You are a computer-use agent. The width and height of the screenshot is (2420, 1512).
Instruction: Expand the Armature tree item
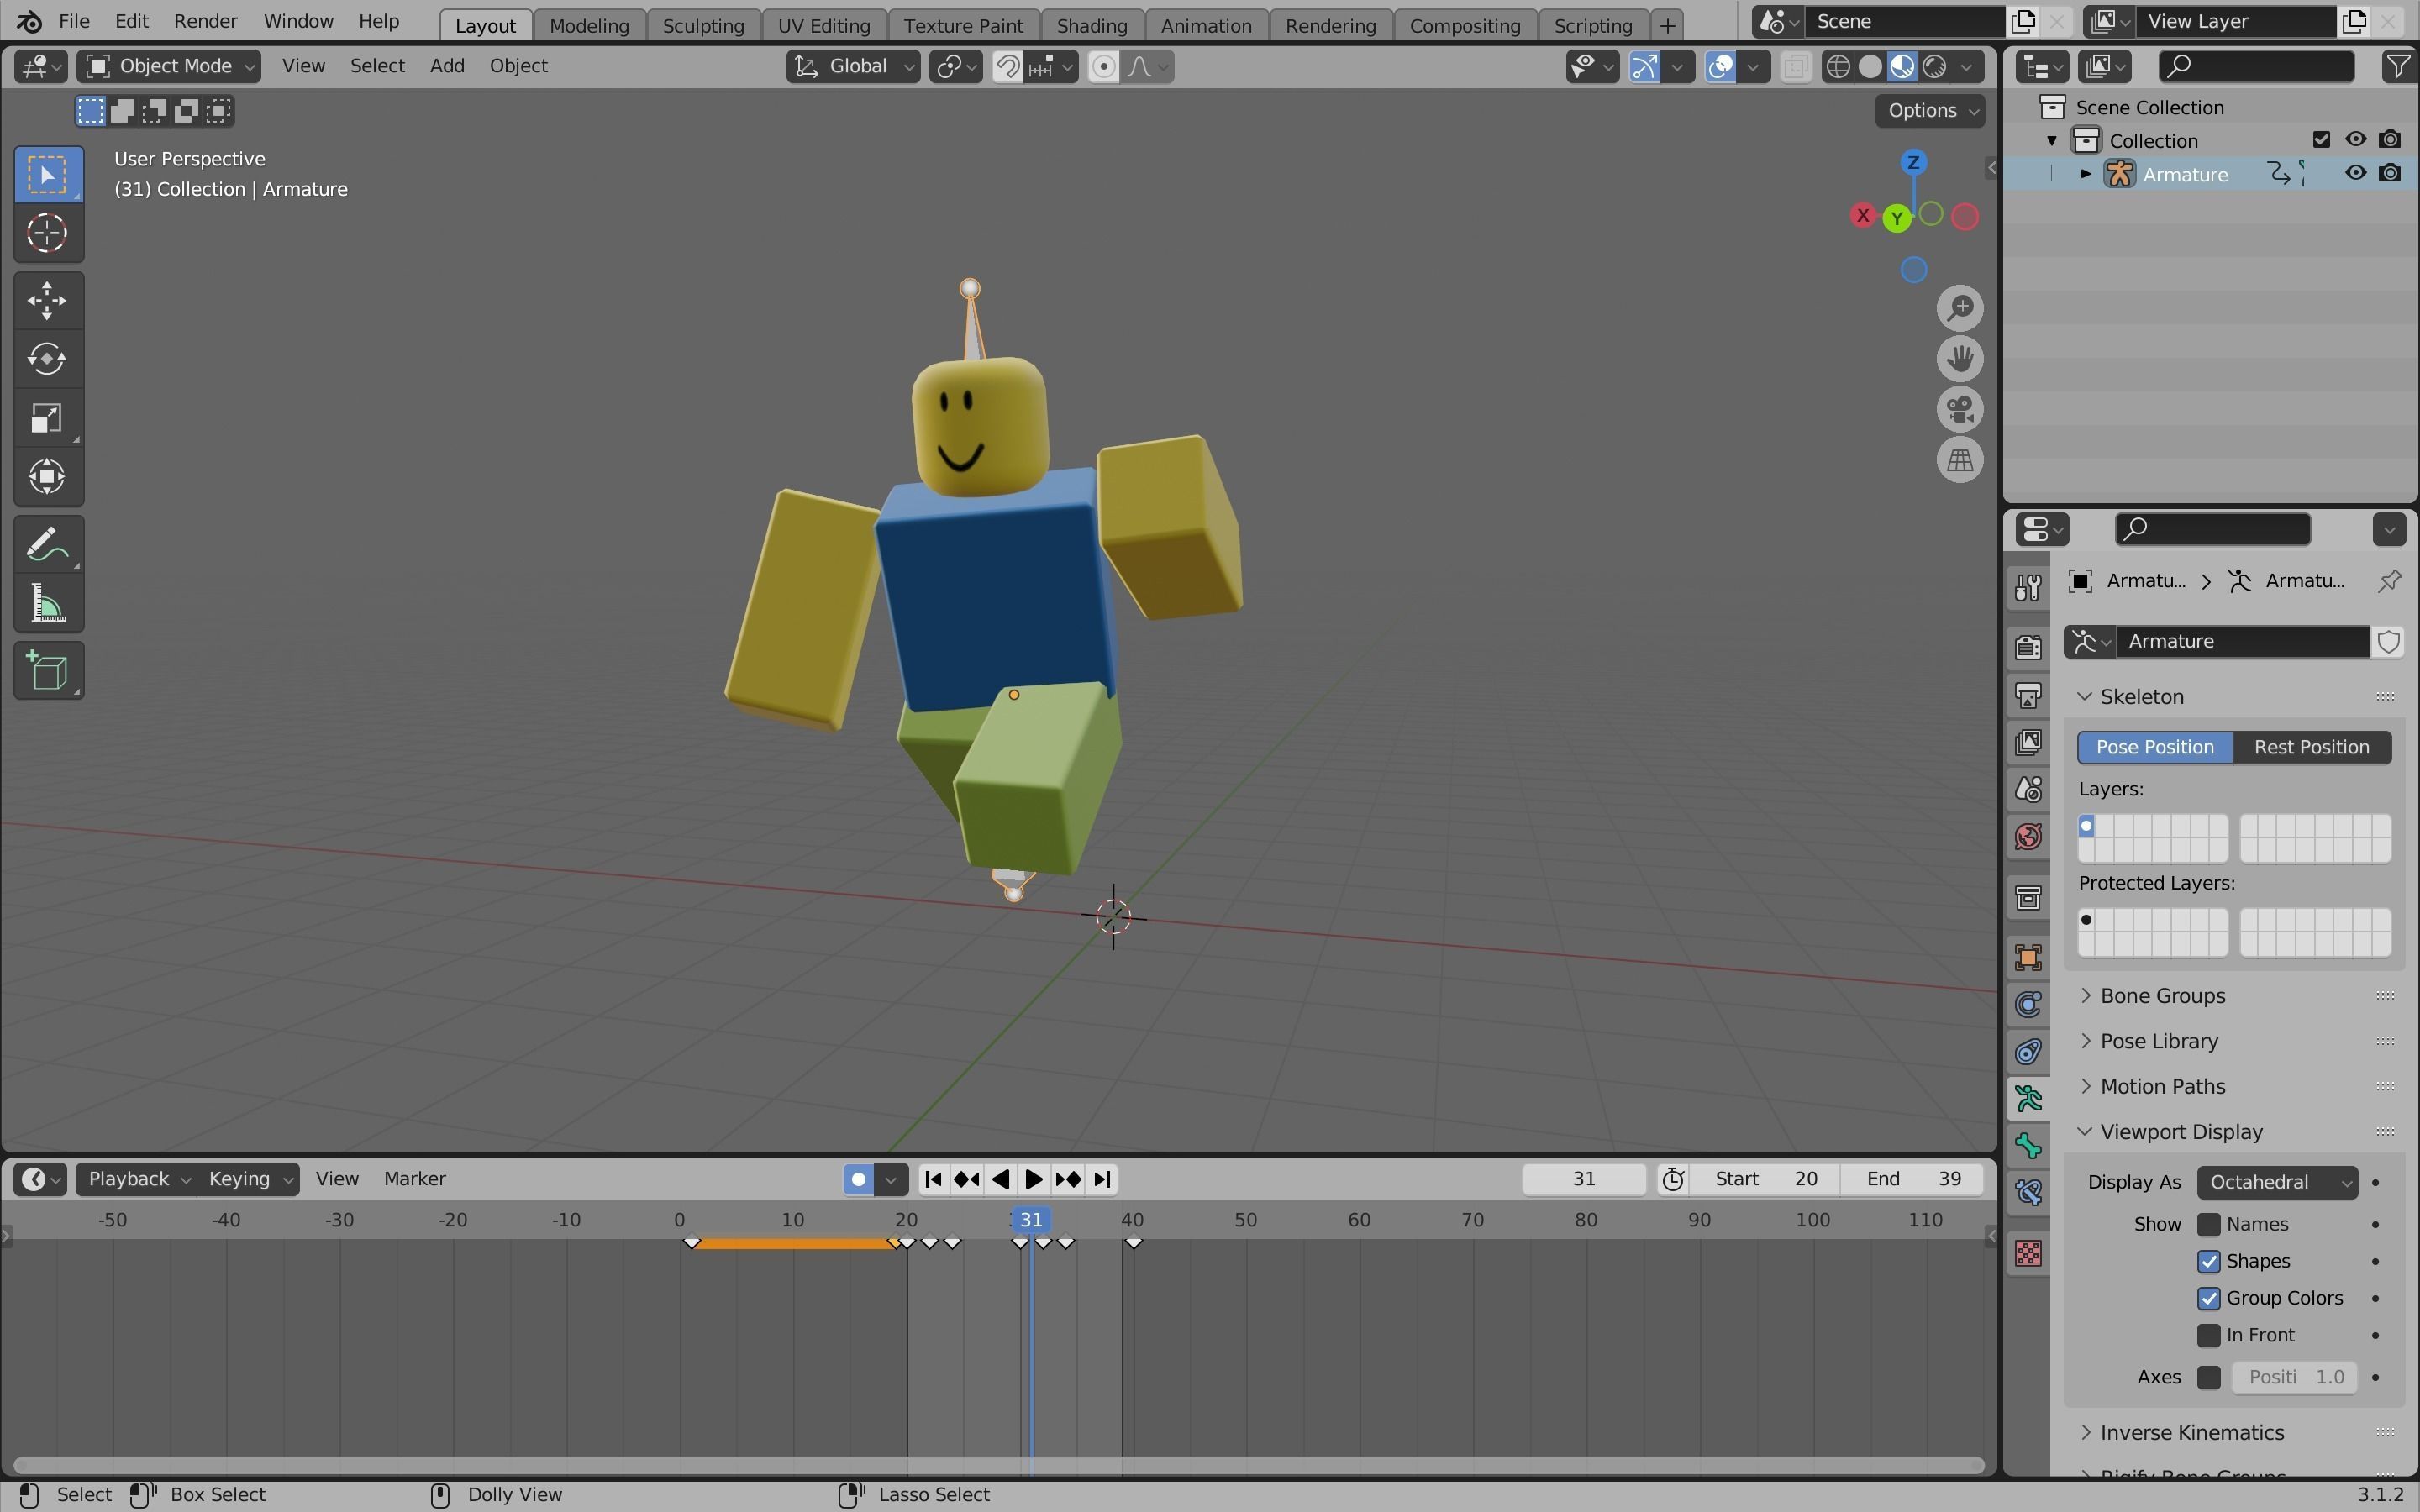tap(2085, 174)
